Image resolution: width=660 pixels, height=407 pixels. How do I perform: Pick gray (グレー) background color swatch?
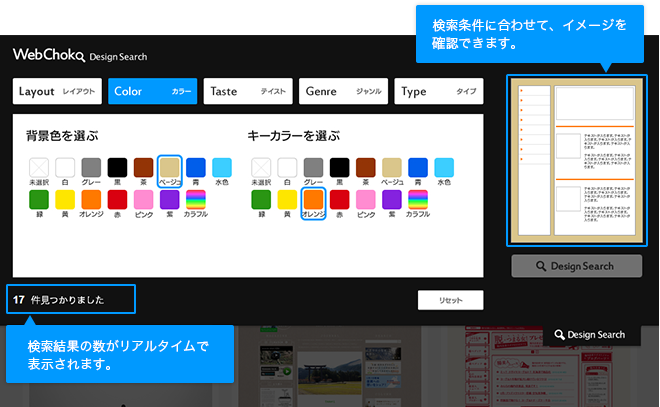pyautogui.click(x=91, y=167)
